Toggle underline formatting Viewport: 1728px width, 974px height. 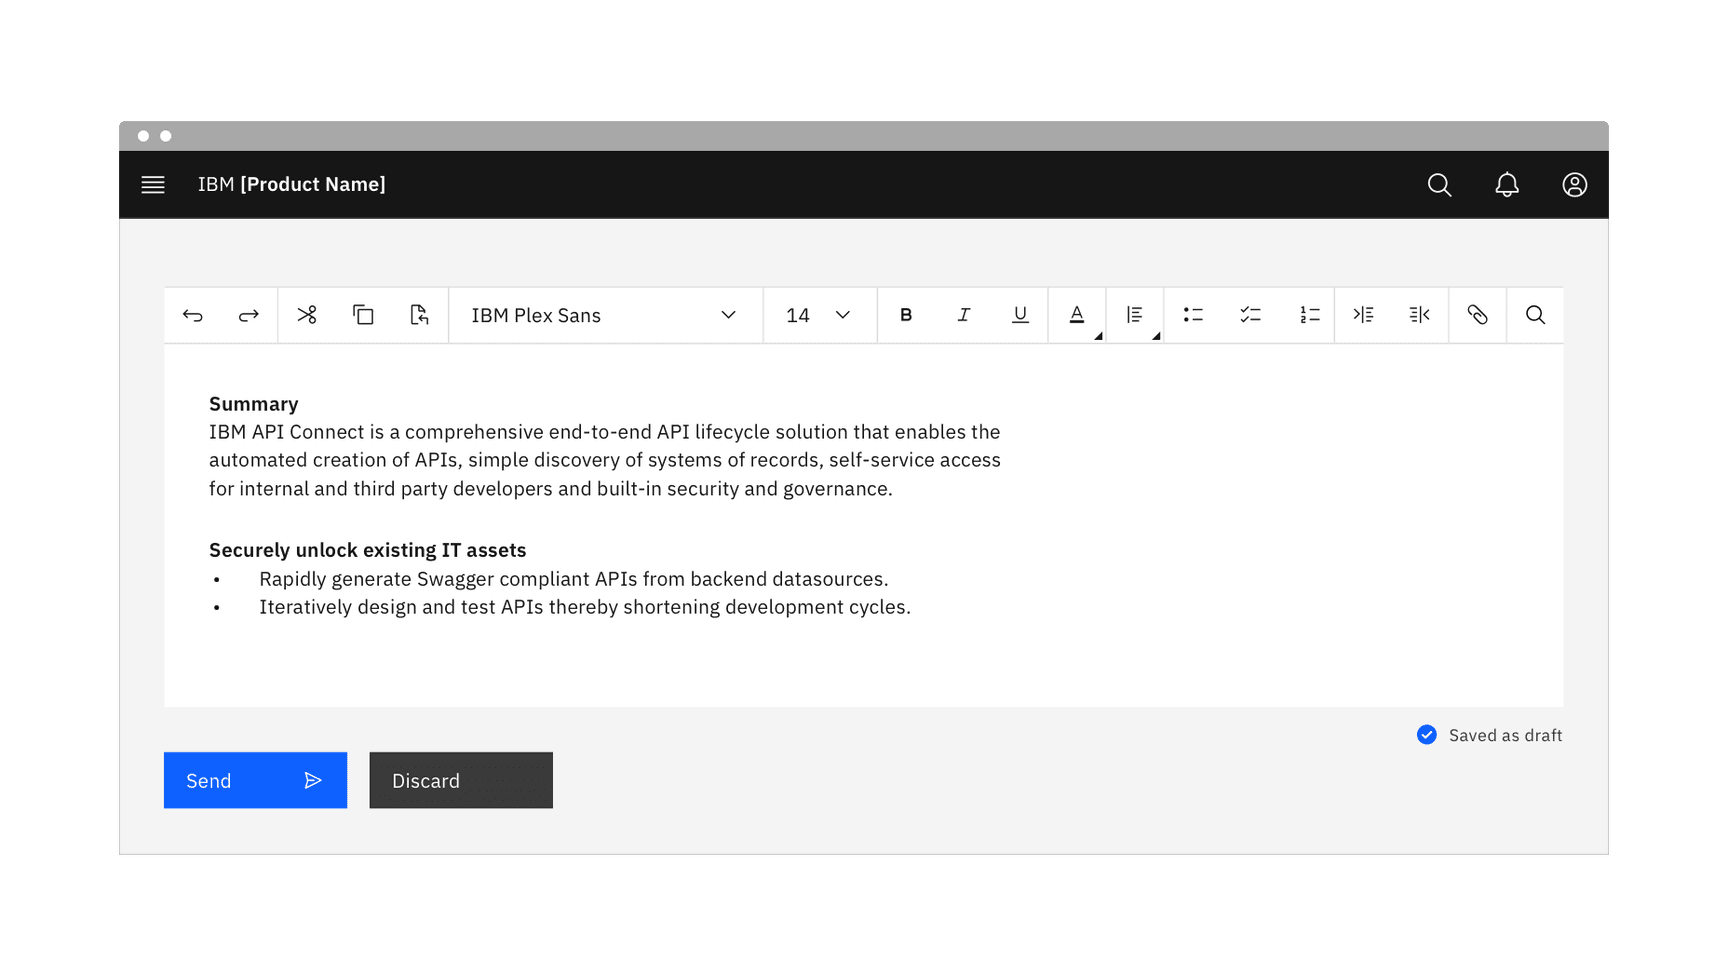(x=1020, y=315)
